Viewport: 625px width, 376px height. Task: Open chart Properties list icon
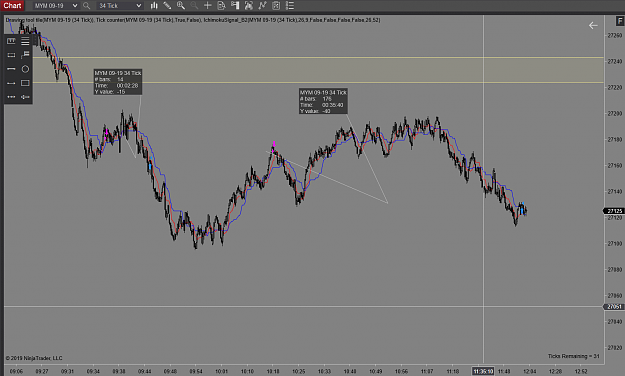pyautogui.click(x=290, y=6)
